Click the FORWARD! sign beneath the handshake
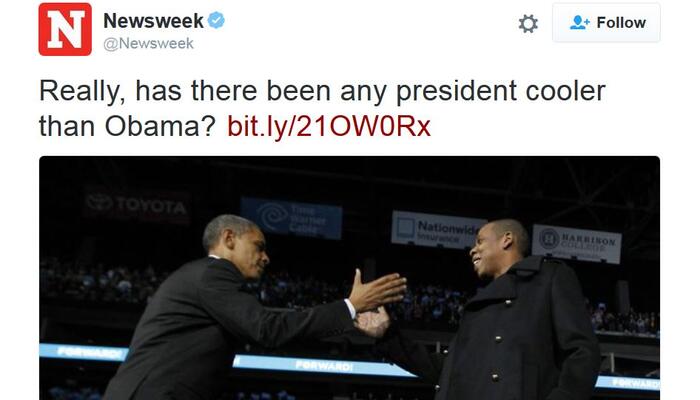This screenshot has width=700, height=400. [324, 366]
